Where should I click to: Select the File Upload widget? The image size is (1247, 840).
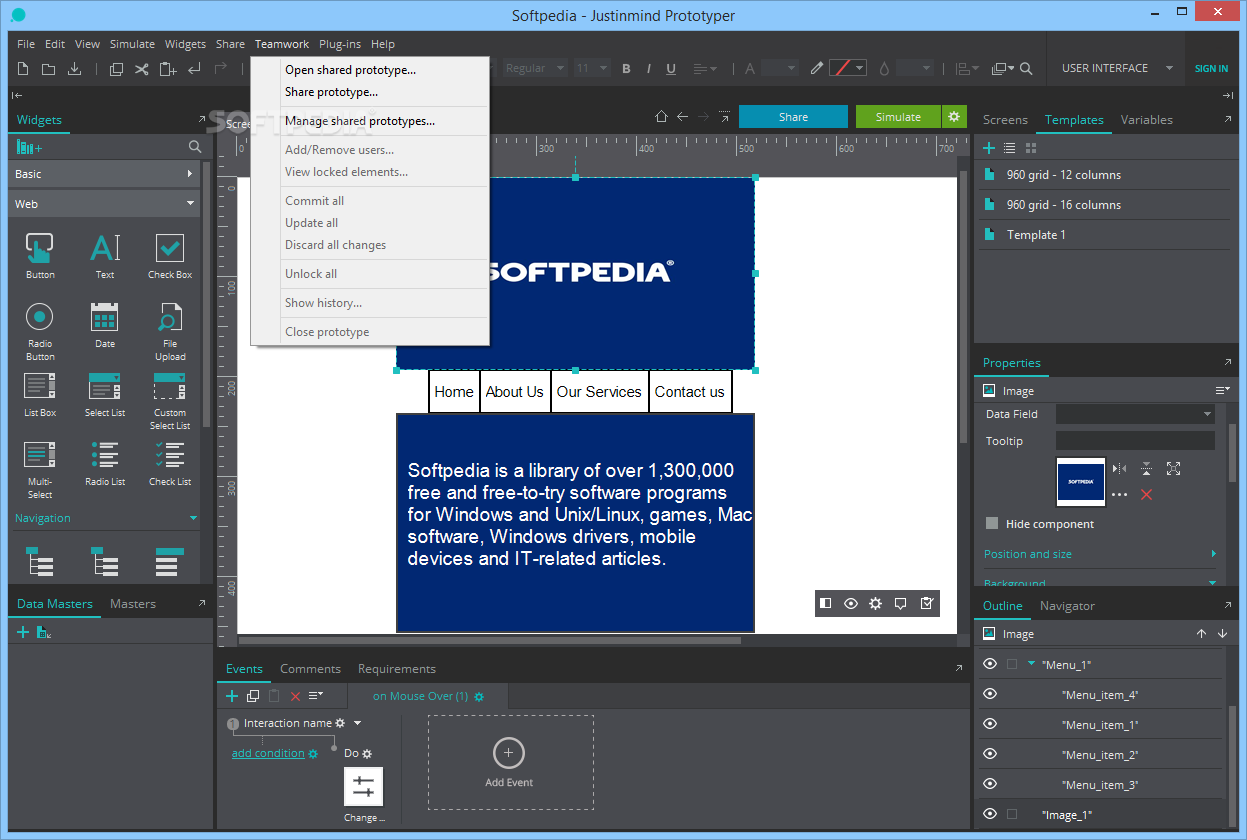click(170, 331)
